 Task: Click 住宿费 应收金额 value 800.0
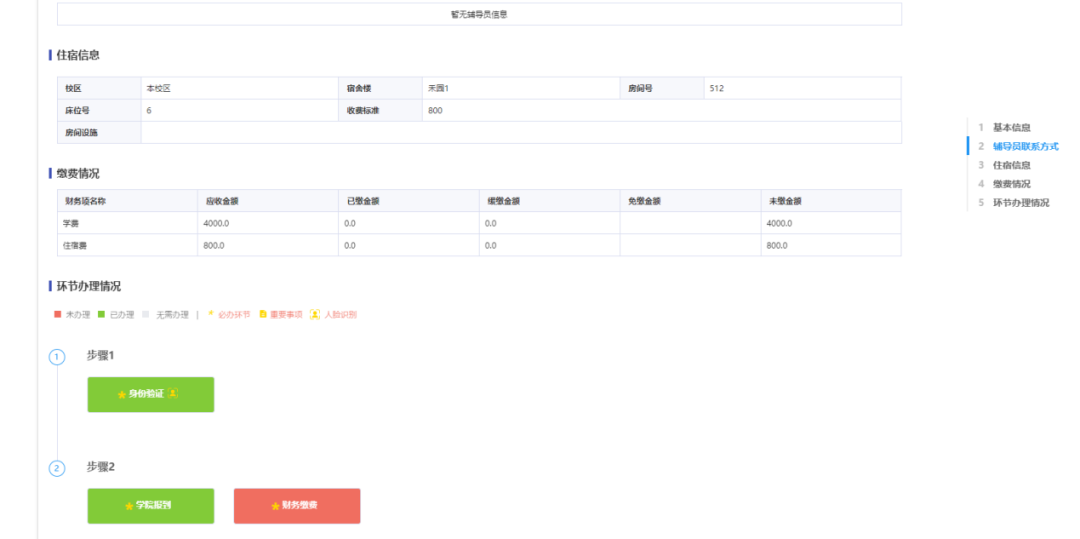point(214,245)
